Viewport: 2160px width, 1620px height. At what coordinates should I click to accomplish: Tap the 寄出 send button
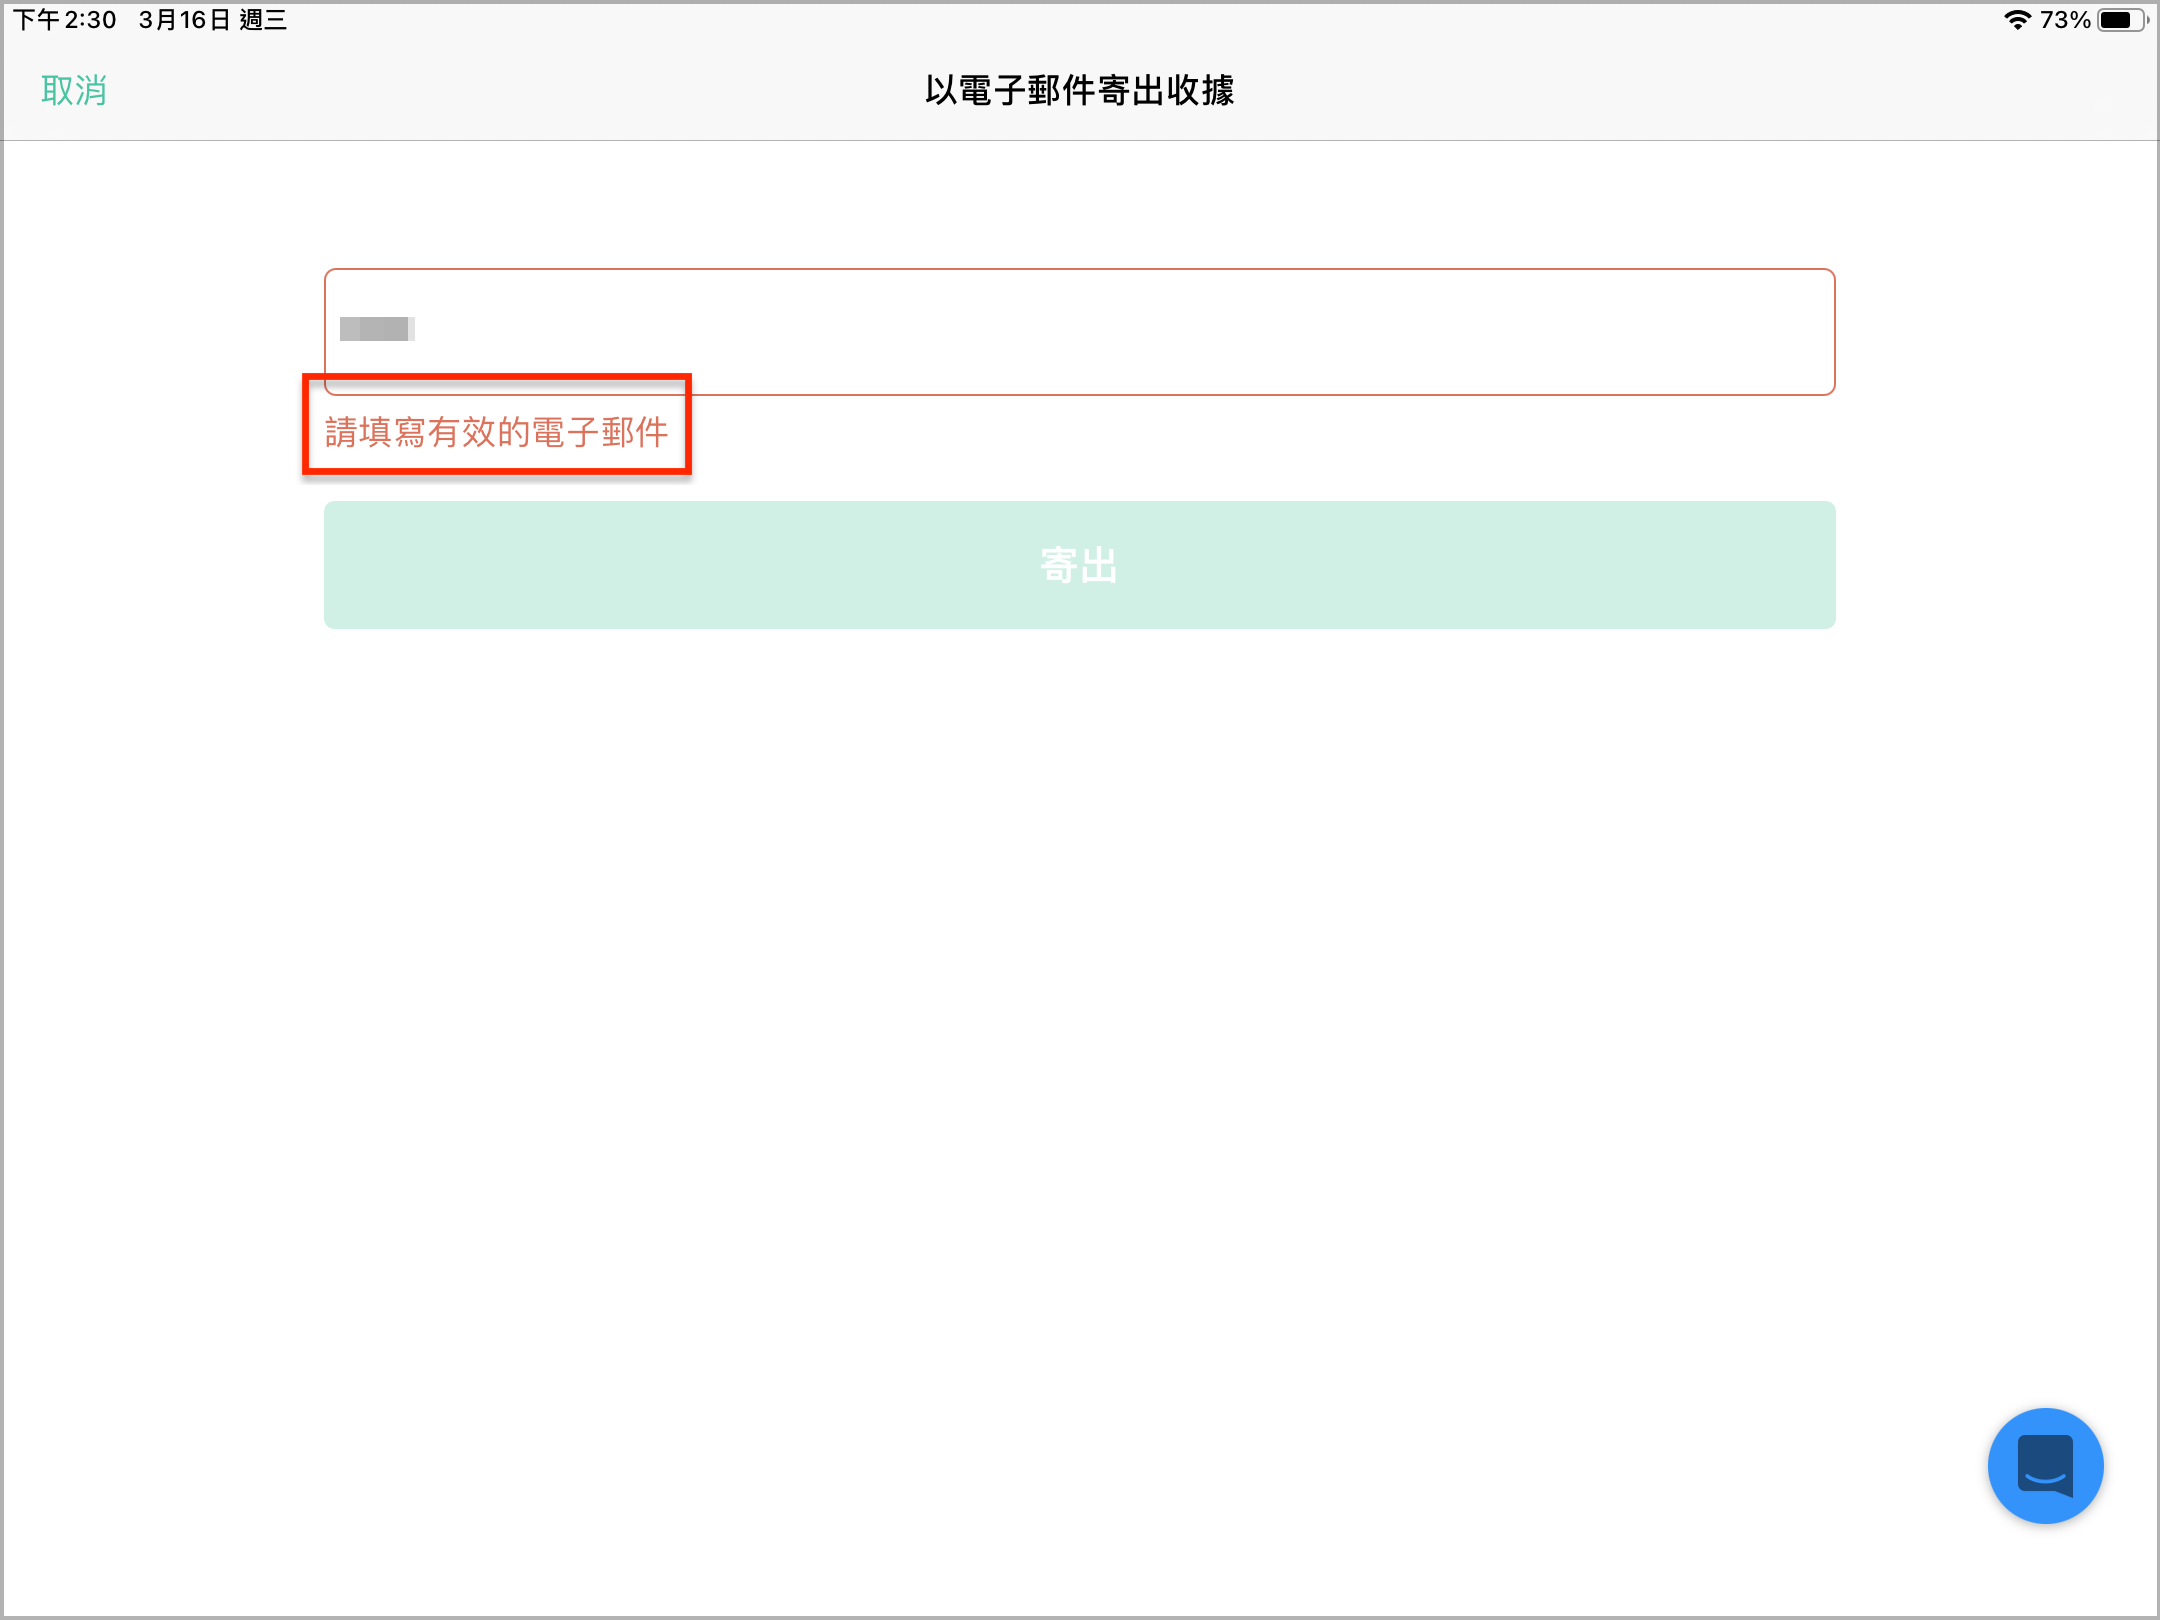[x=1079, y=565]
